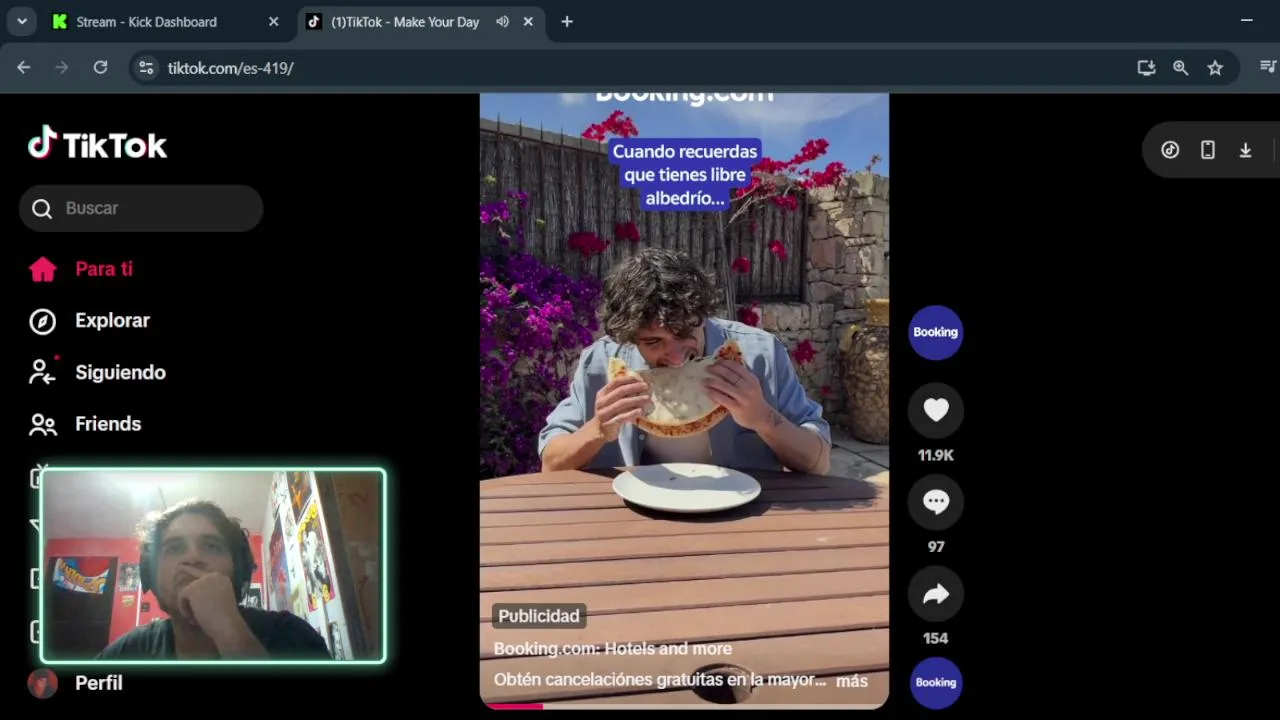
Task: Open the Para ti feed
Action: tap(104, 269)
